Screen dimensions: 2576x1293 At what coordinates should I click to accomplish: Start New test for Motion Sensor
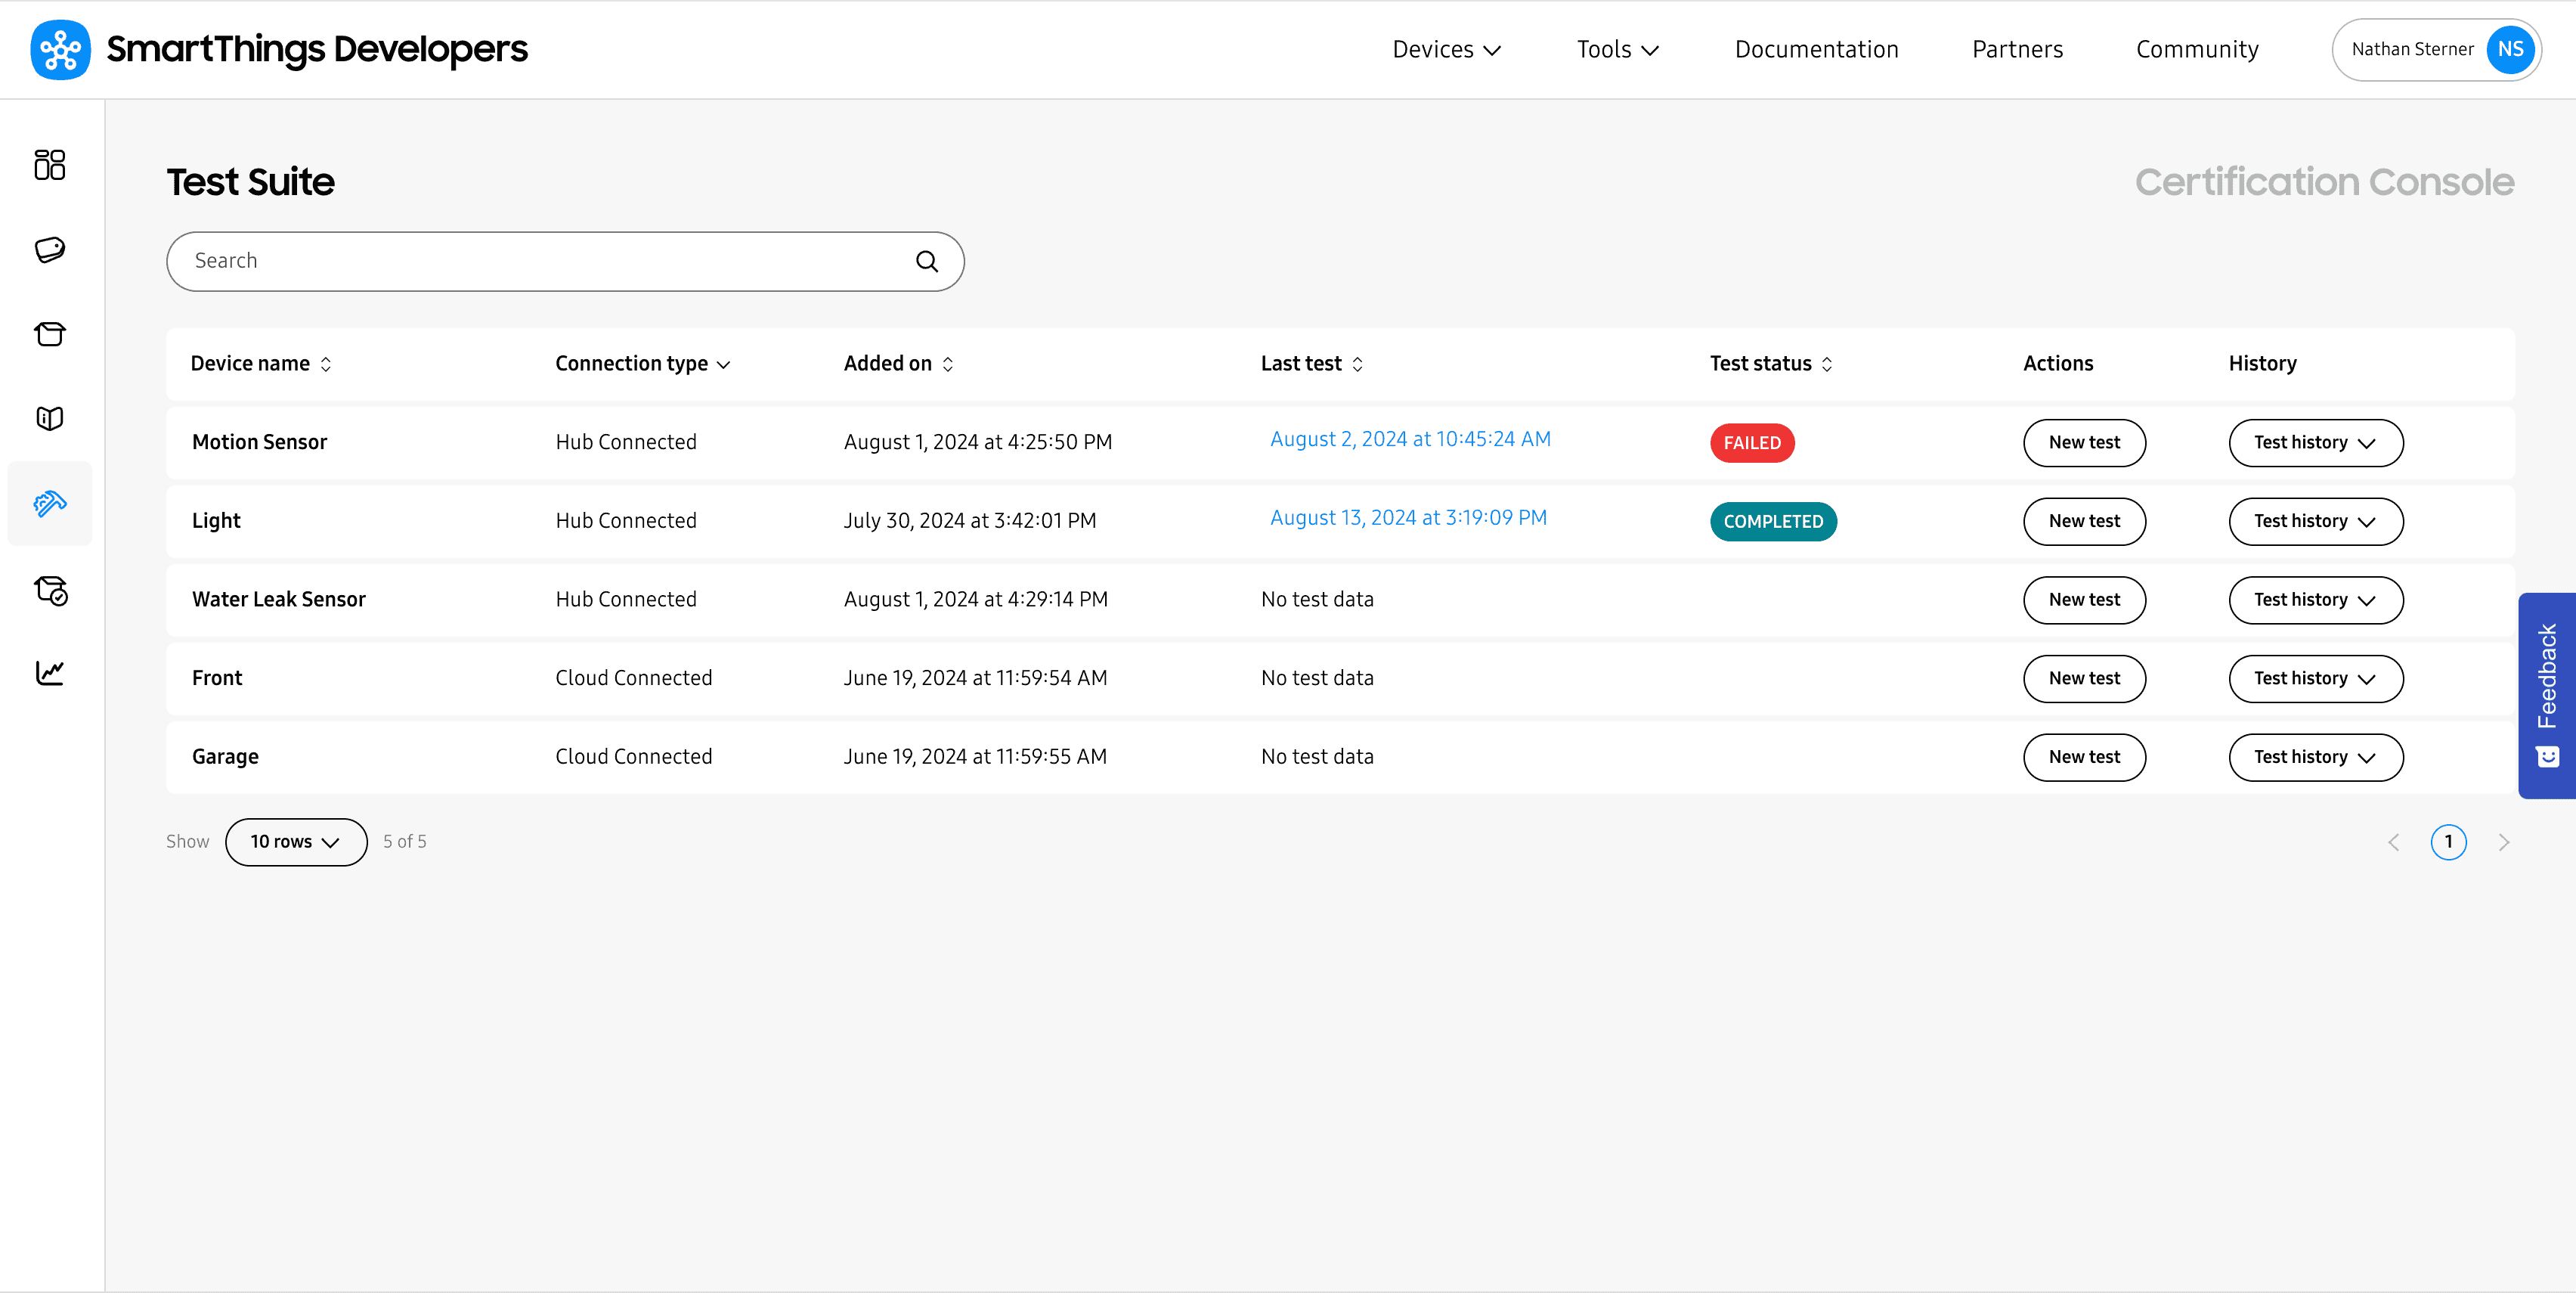coord(2084,443)
